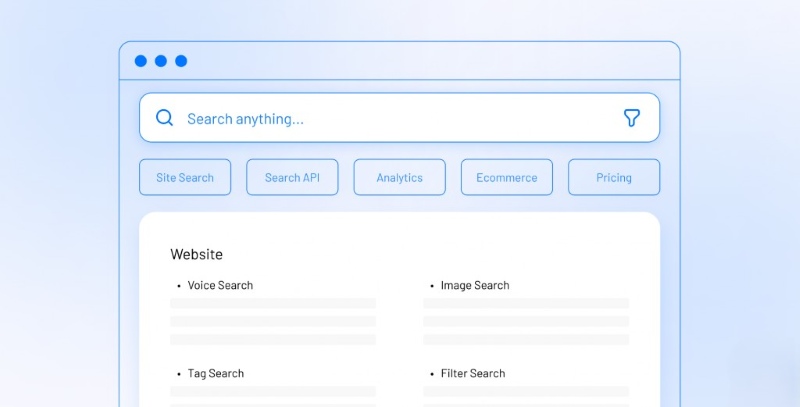Click the magnifying glass search icon
The height and width of the screenshot is (407, 800).
click(164, 118)
